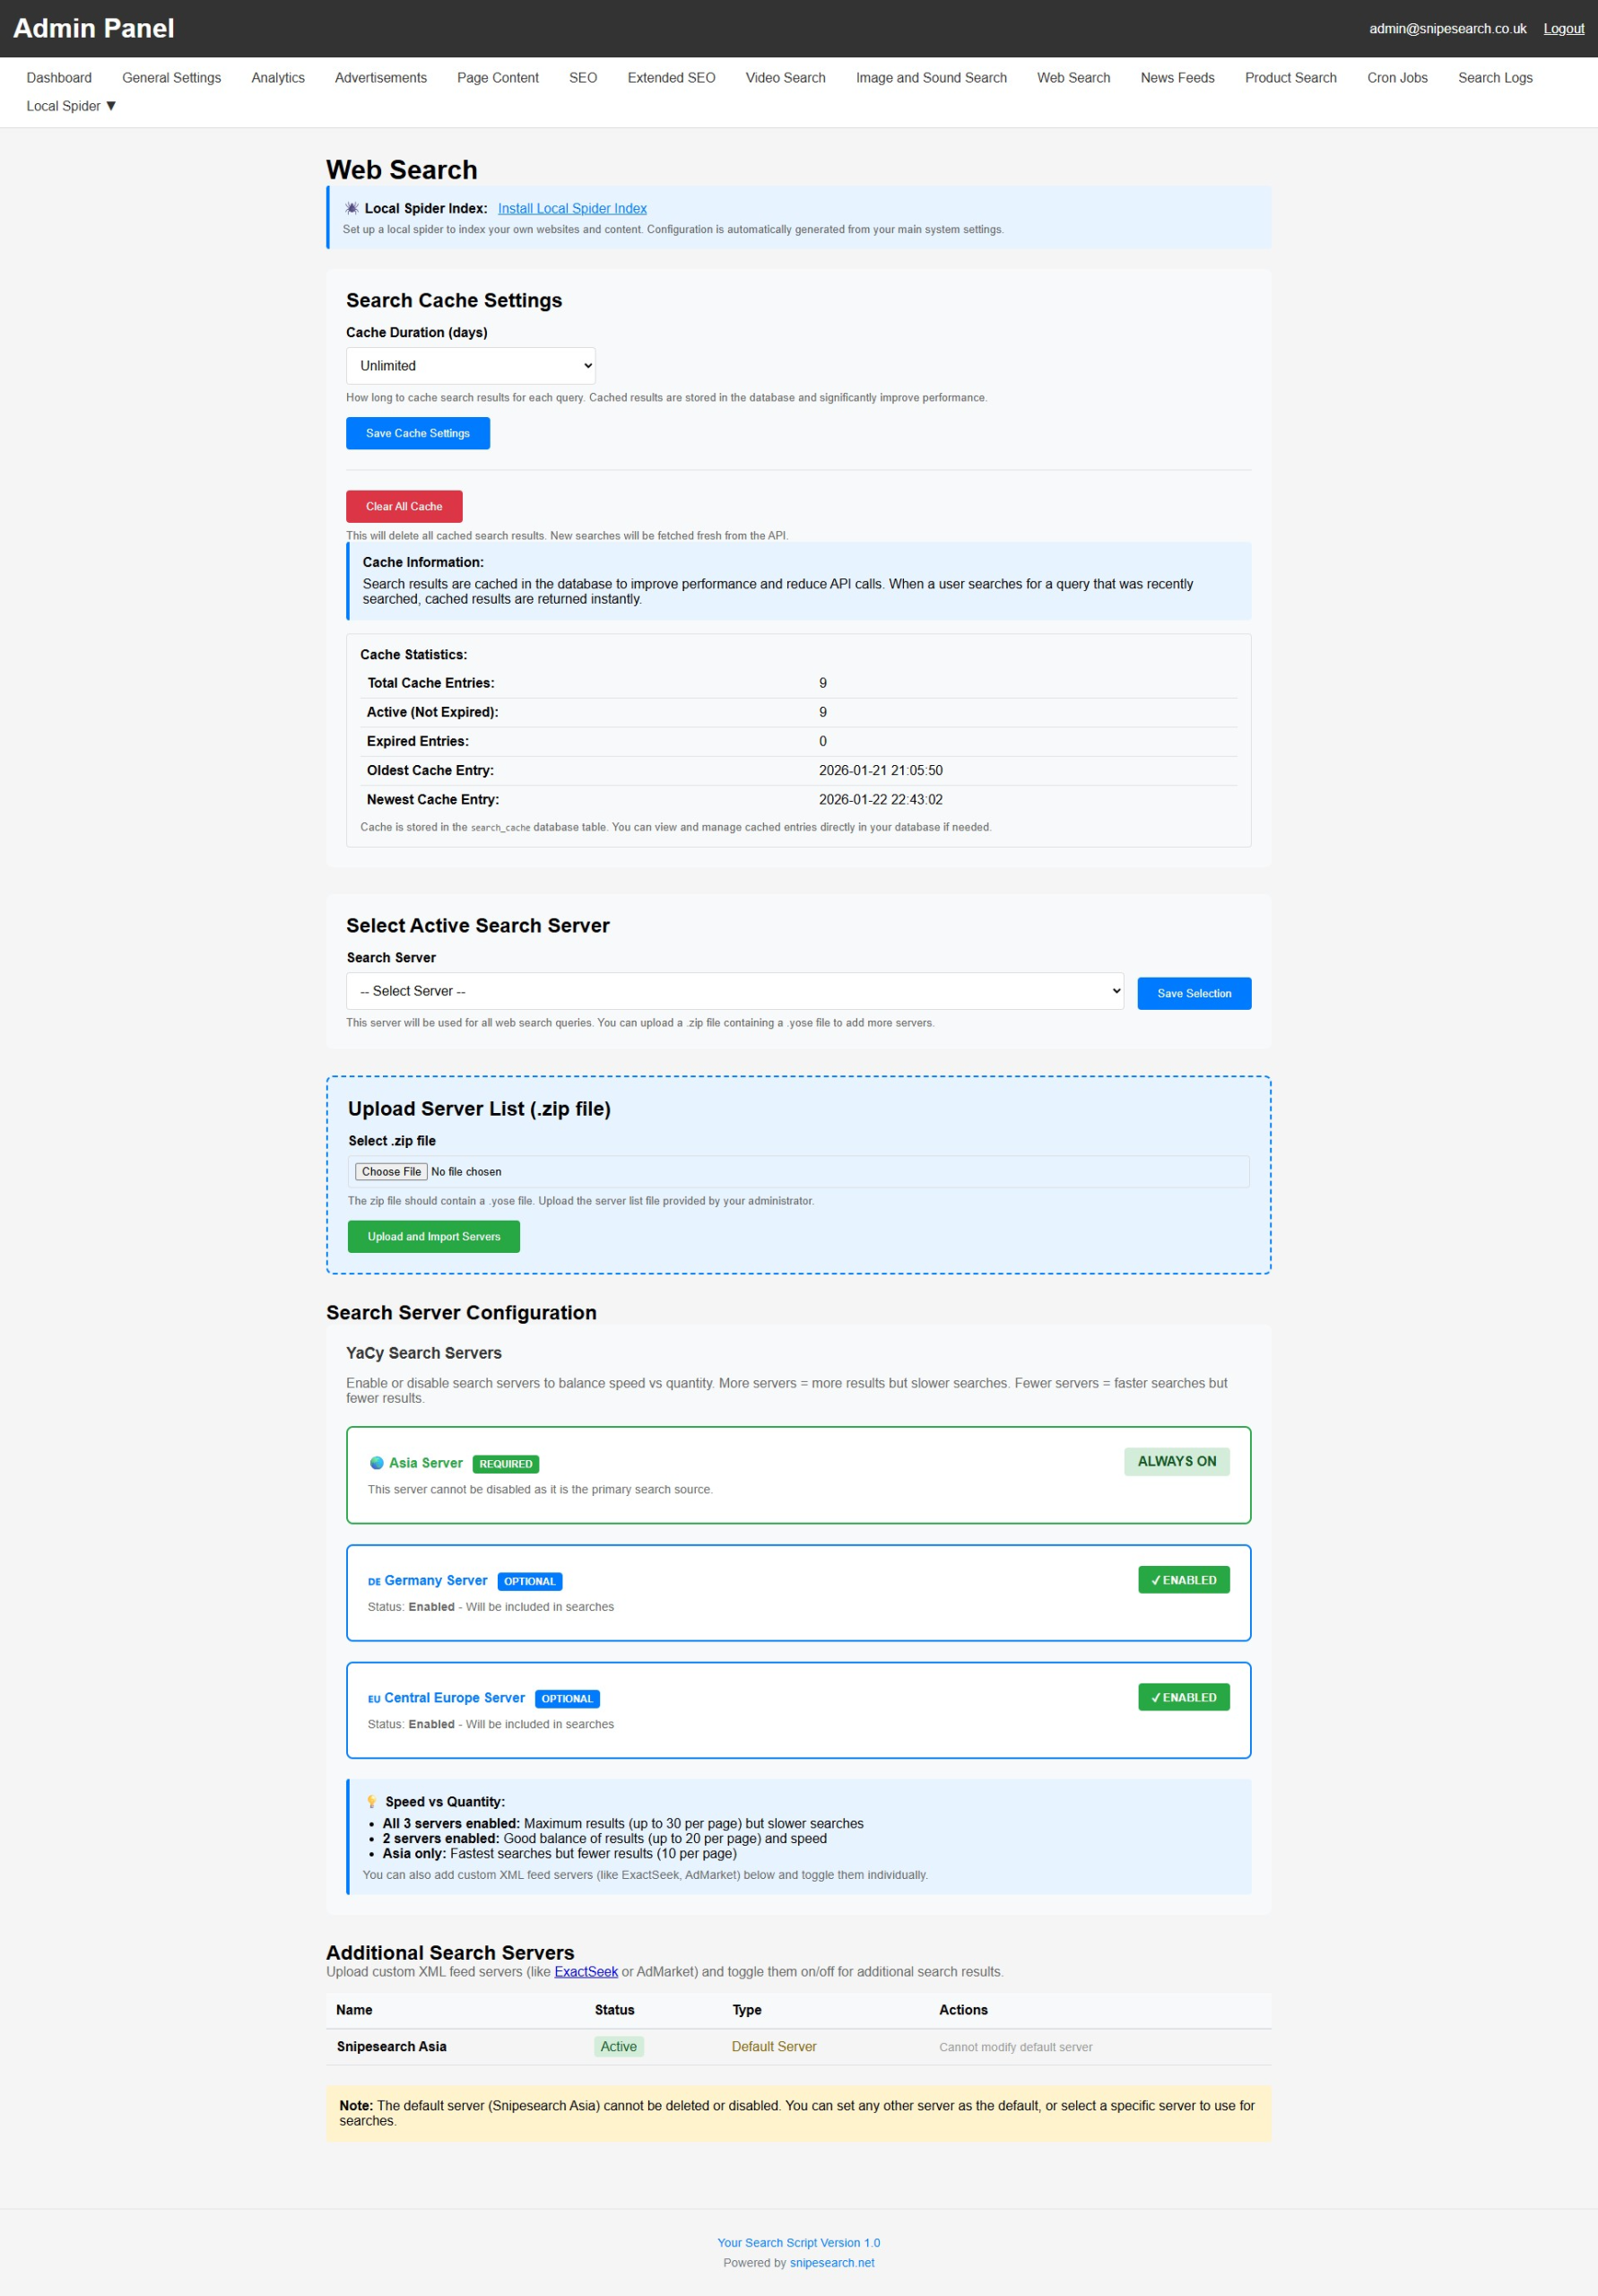Open the Search Server select dropdown

(734, 991)
